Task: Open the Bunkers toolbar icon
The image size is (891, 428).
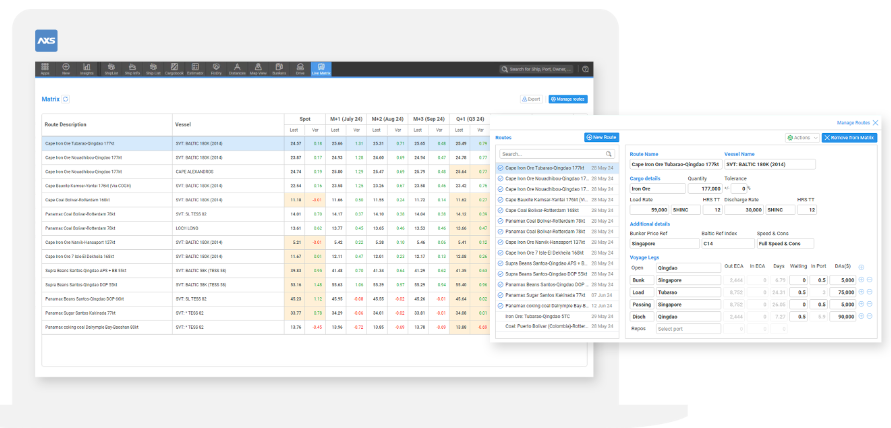Action: tap(279, 69)
